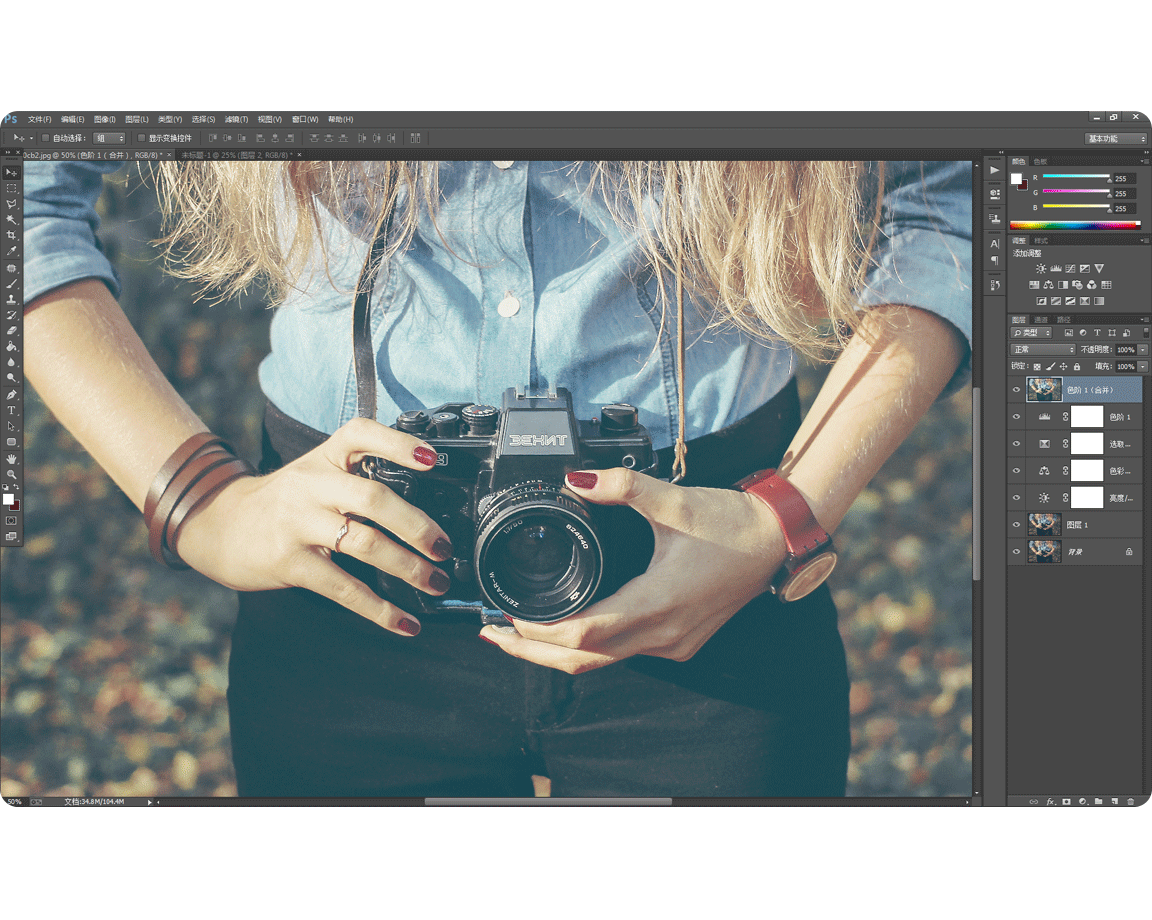
Task: Open the Actions panel play icon
Action: tap(994, 170)
